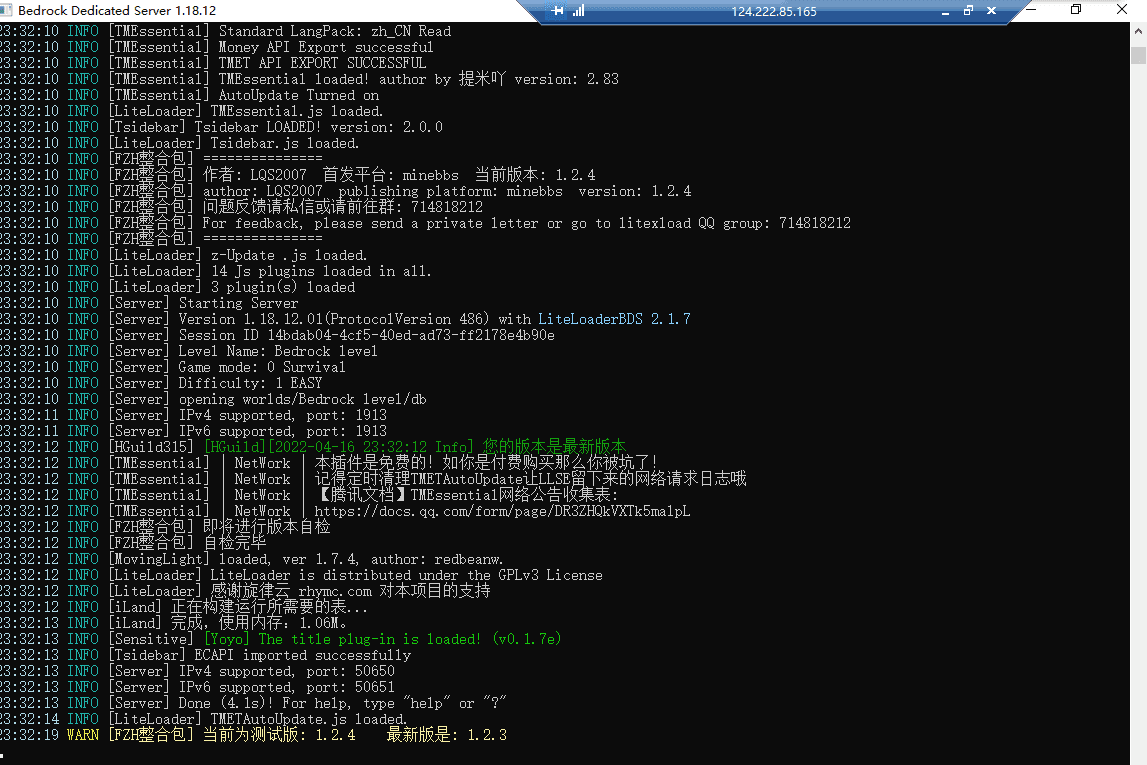
Task: Pin the remote connection bar
Action: (x=558, y=11)
